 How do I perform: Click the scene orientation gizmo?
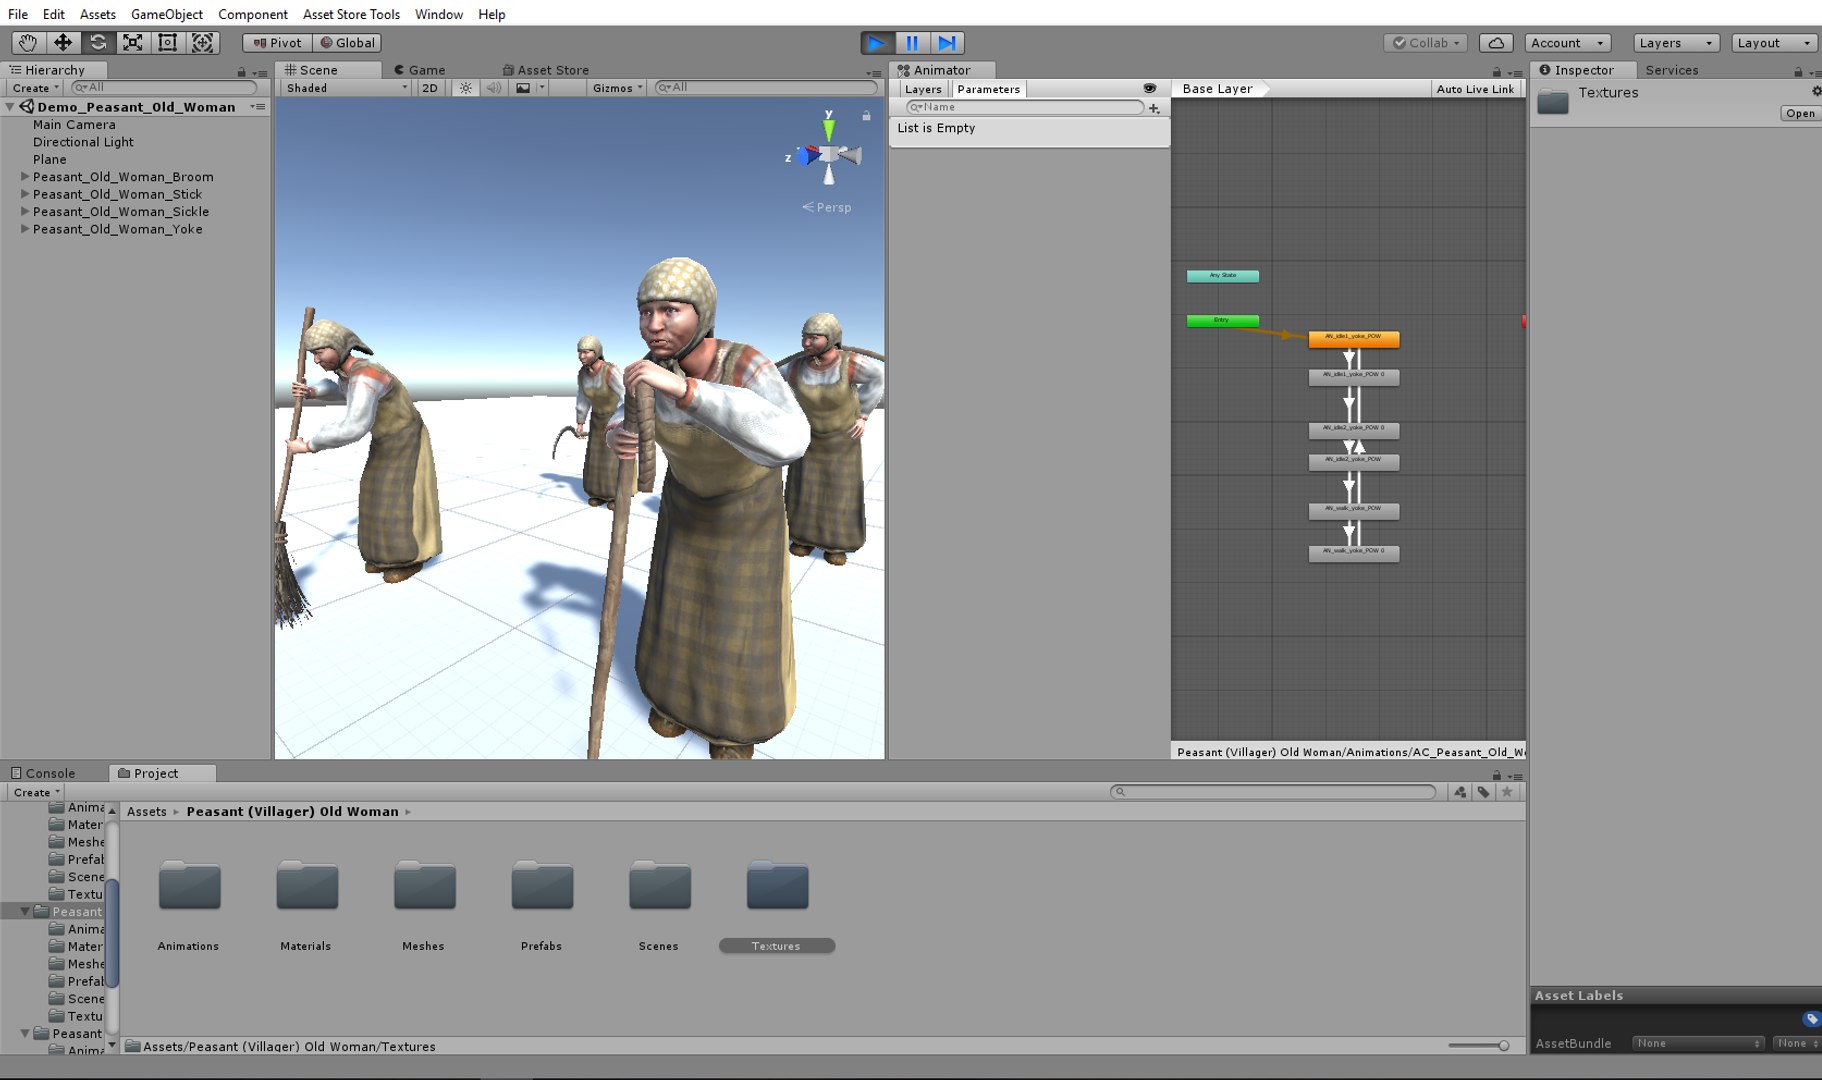tap(829, 153)
